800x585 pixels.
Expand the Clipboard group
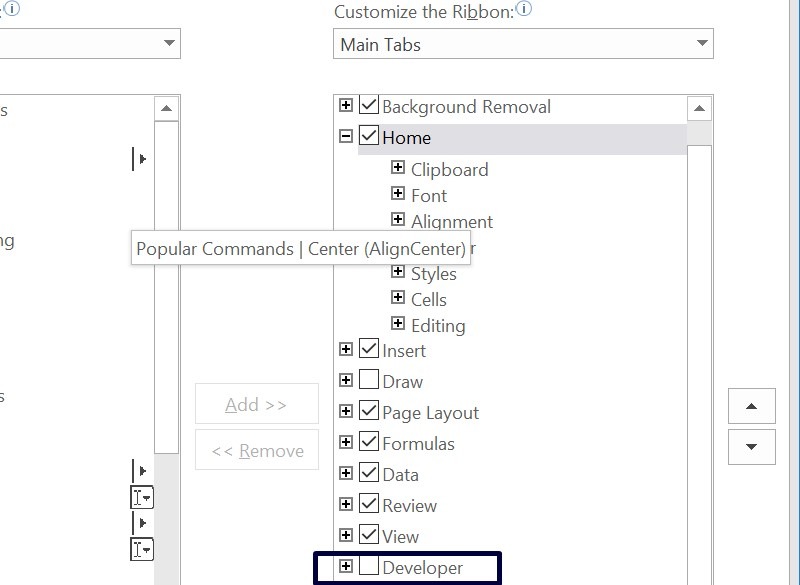coord(399,169)
